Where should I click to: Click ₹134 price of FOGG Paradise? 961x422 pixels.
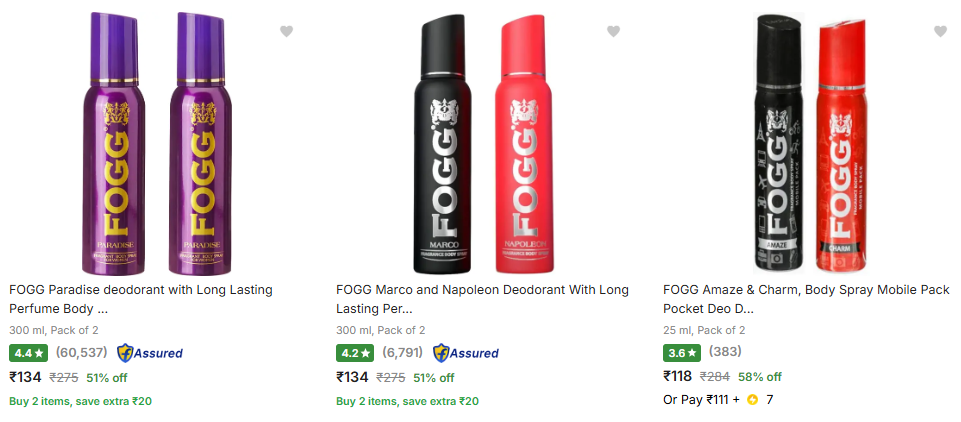(25, 377)
